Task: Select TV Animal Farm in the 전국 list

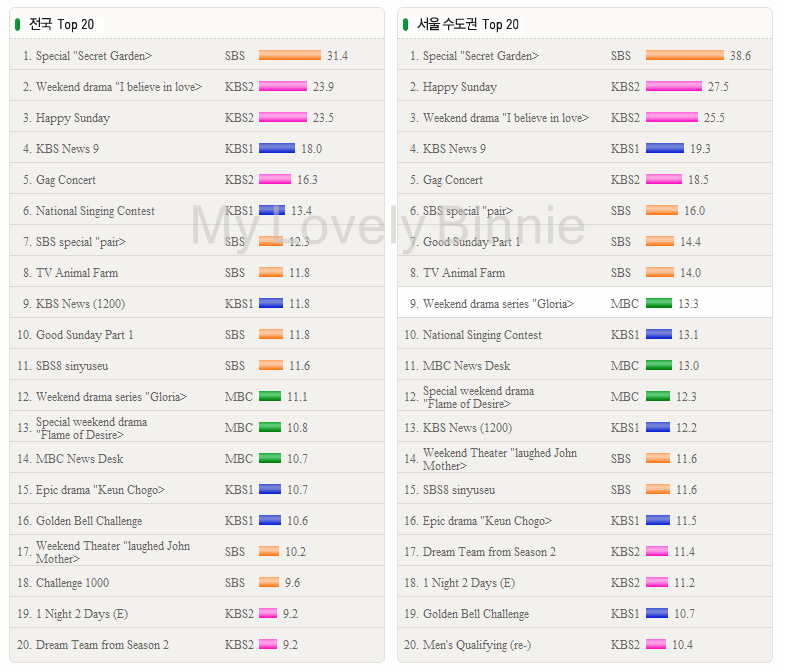Action: point(77,273)
